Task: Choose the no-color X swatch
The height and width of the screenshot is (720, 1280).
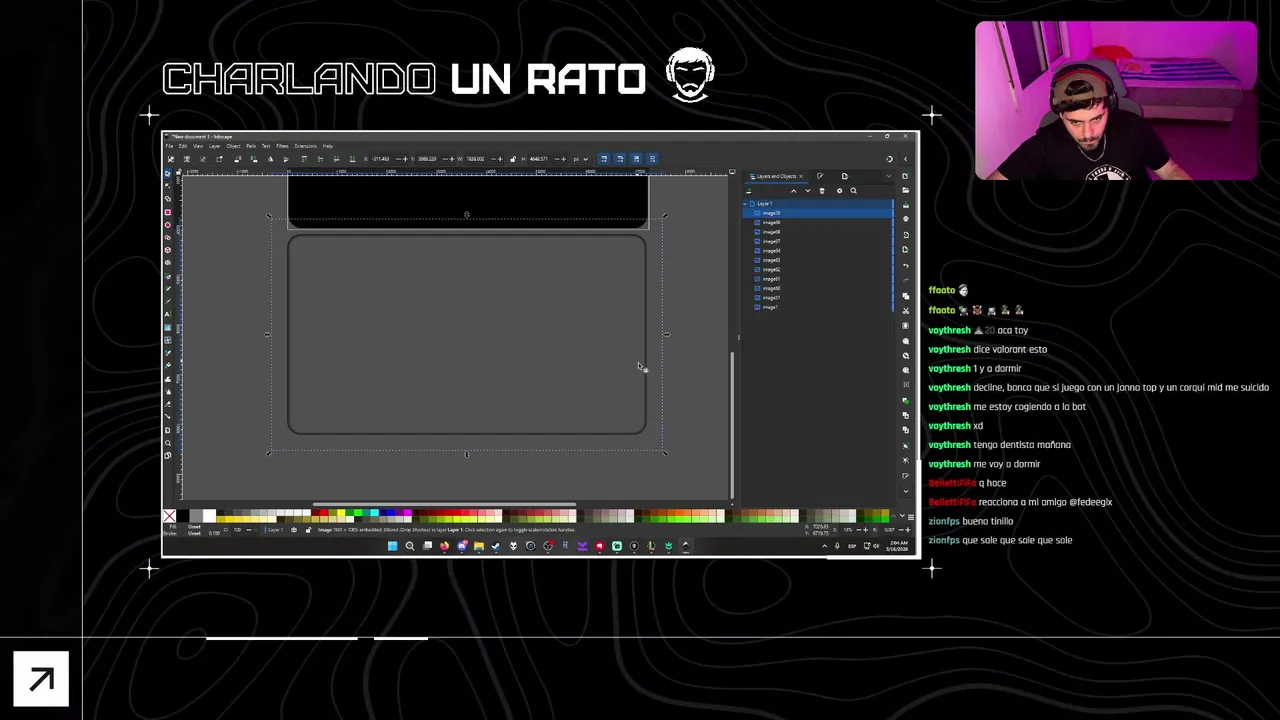Action: coord(169,515)
